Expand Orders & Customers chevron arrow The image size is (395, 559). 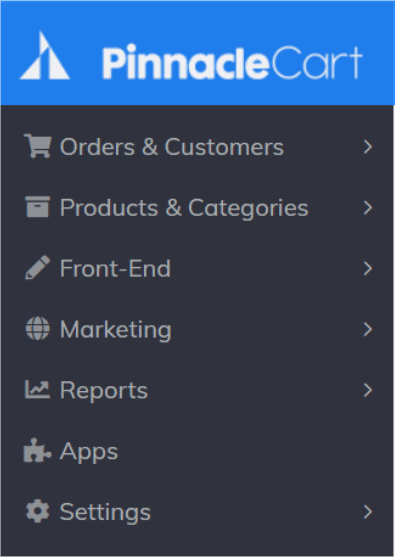368,147
